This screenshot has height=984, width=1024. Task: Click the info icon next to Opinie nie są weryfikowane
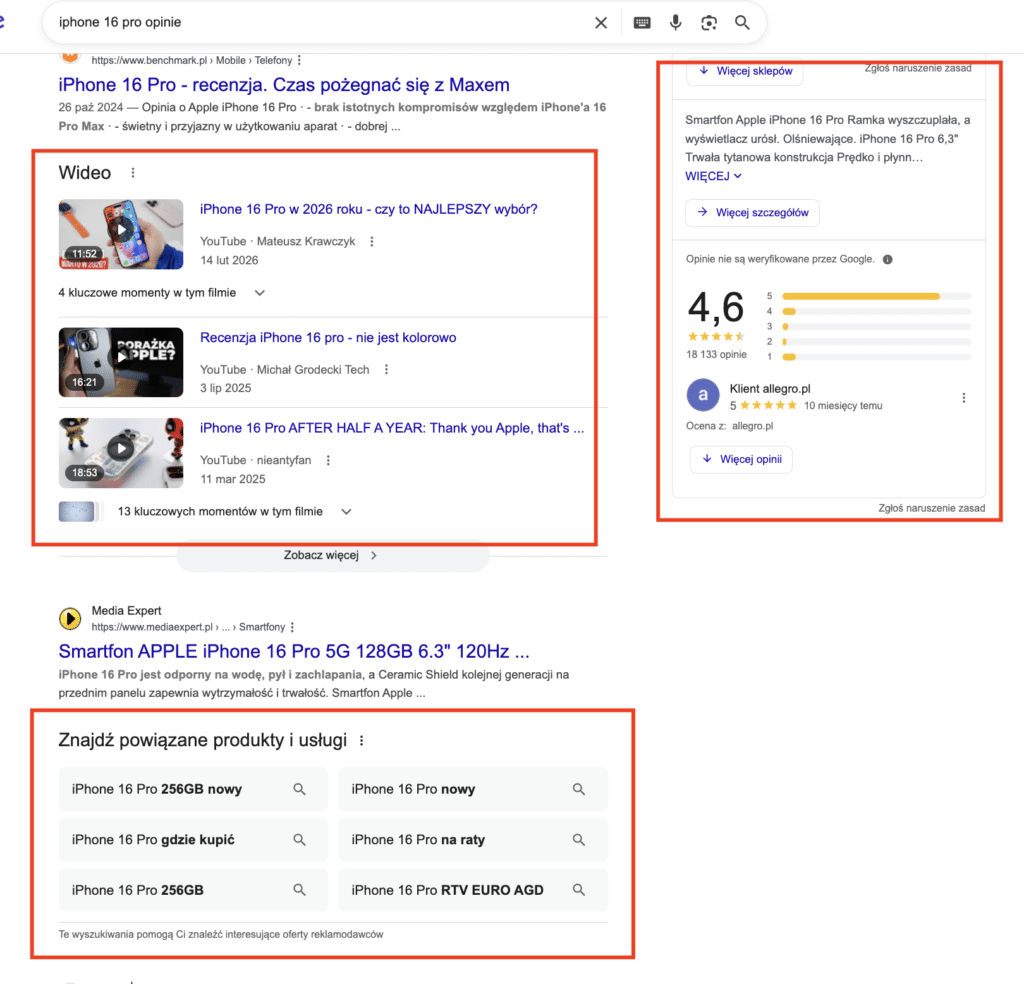point(888,259)
